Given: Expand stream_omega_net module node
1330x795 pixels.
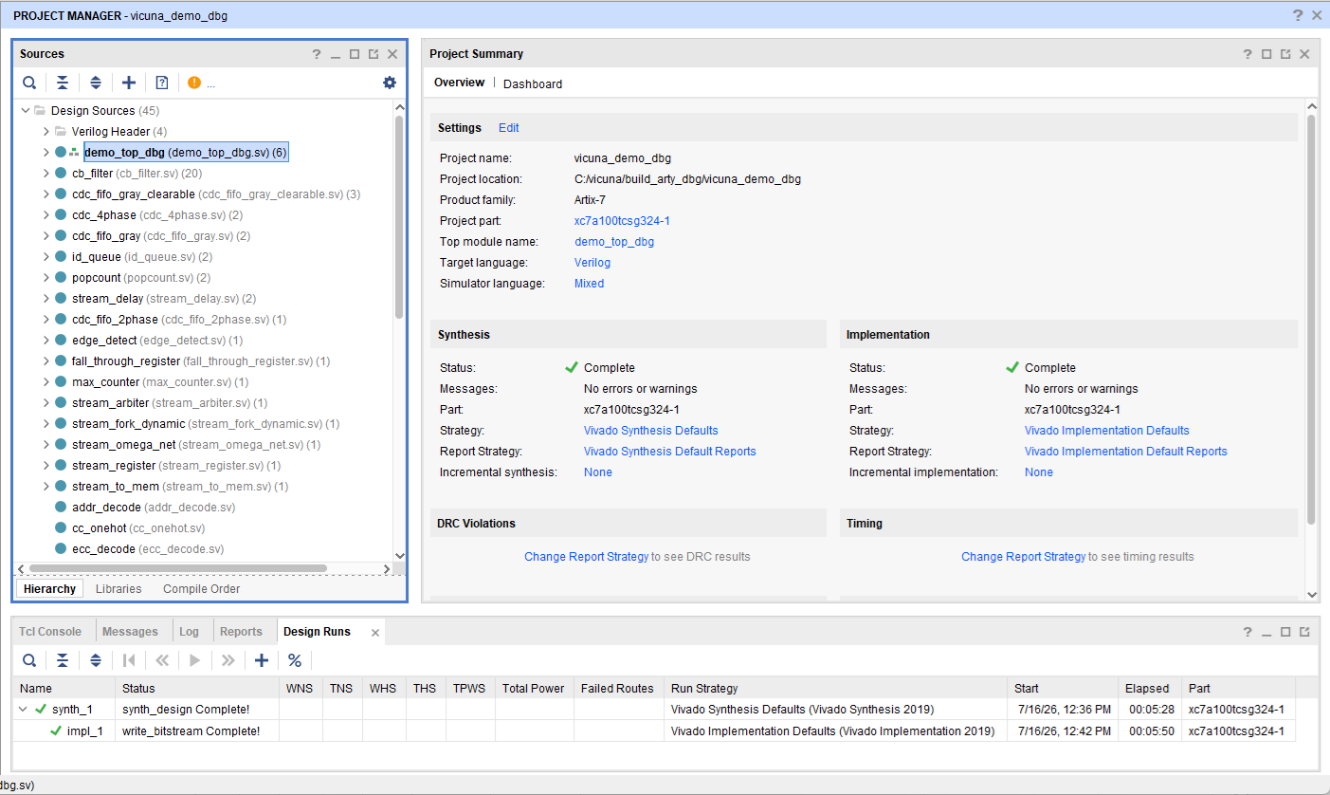Looking at the screenshot, I should click(46, 445).
